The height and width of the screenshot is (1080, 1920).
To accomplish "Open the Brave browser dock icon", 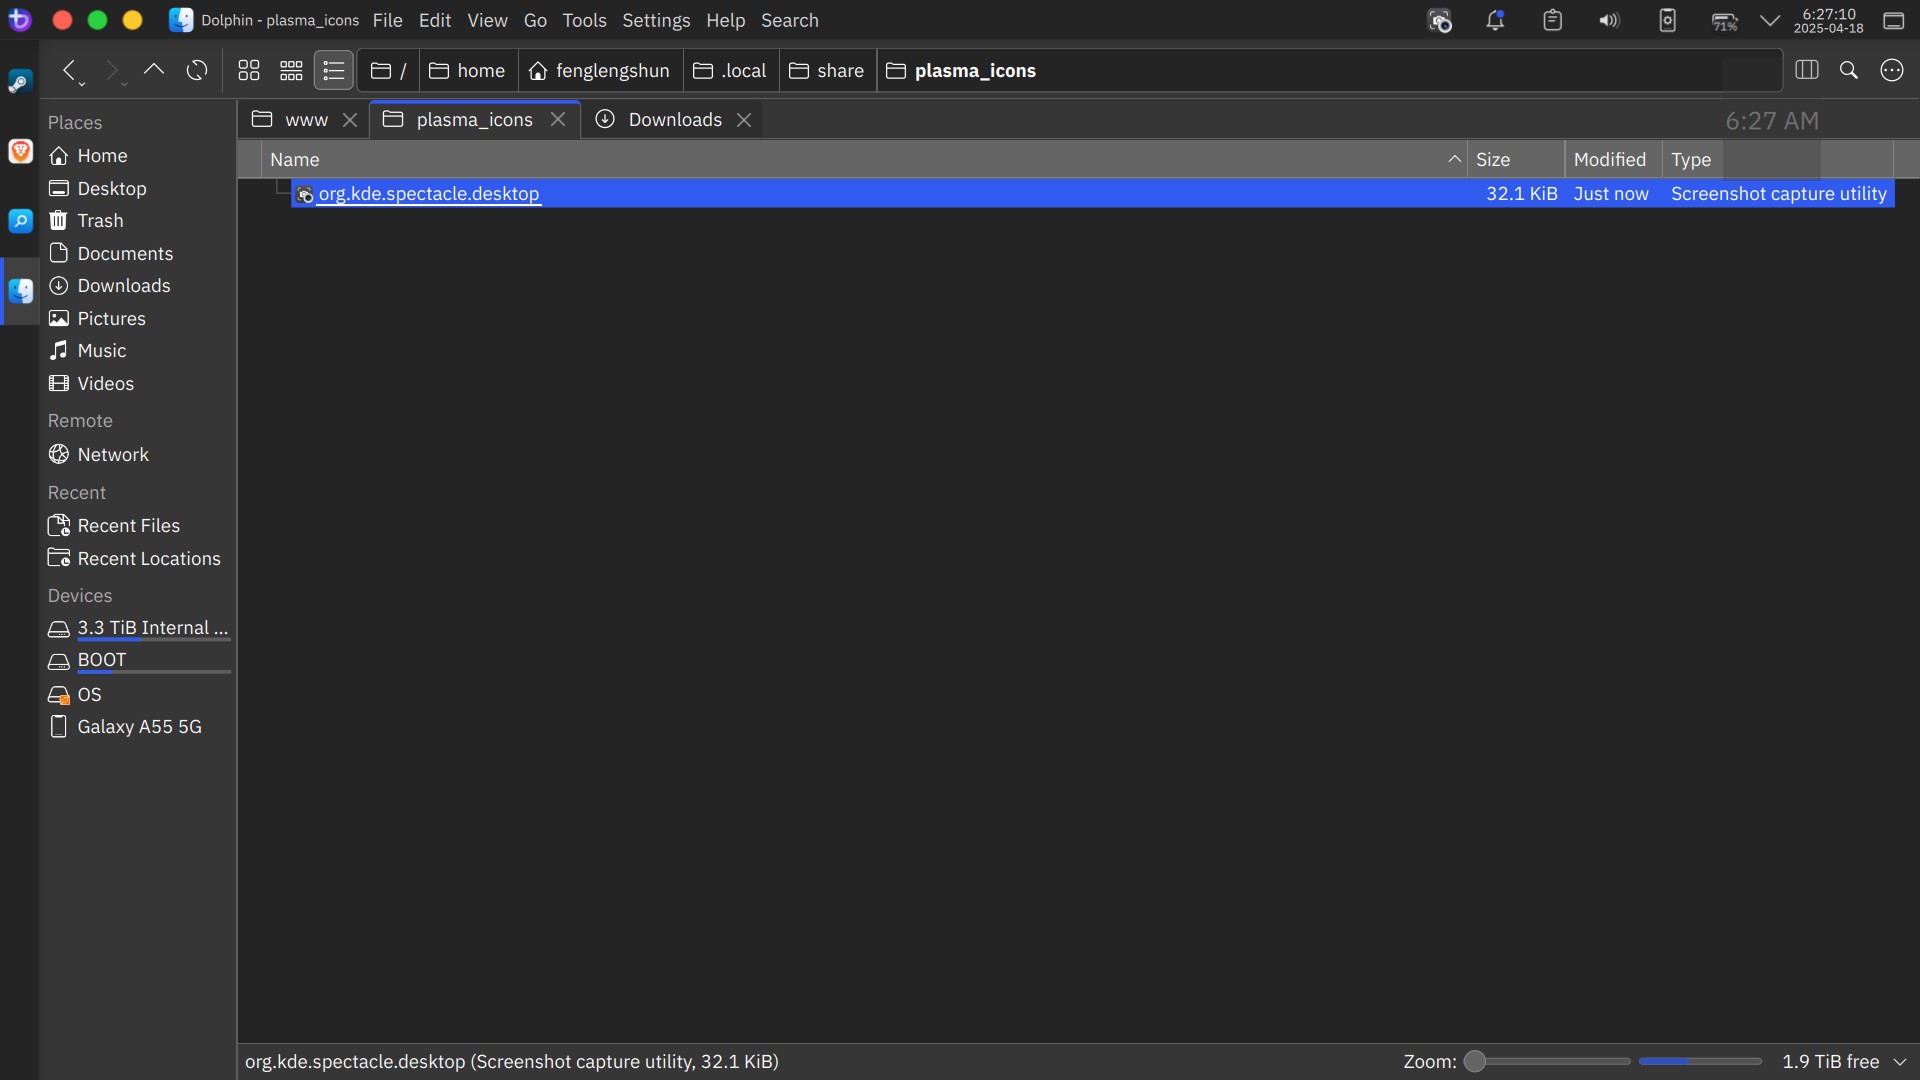I will (20, 151).
